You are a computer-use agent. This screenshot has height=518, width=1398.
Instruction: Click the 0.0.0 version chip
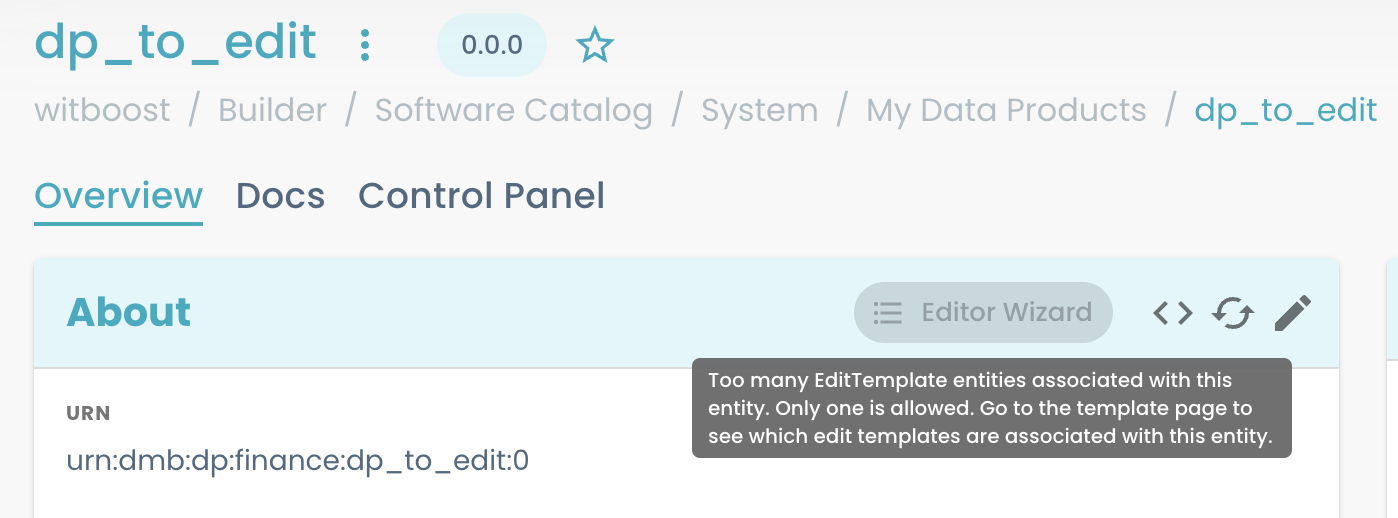[492, 45]
